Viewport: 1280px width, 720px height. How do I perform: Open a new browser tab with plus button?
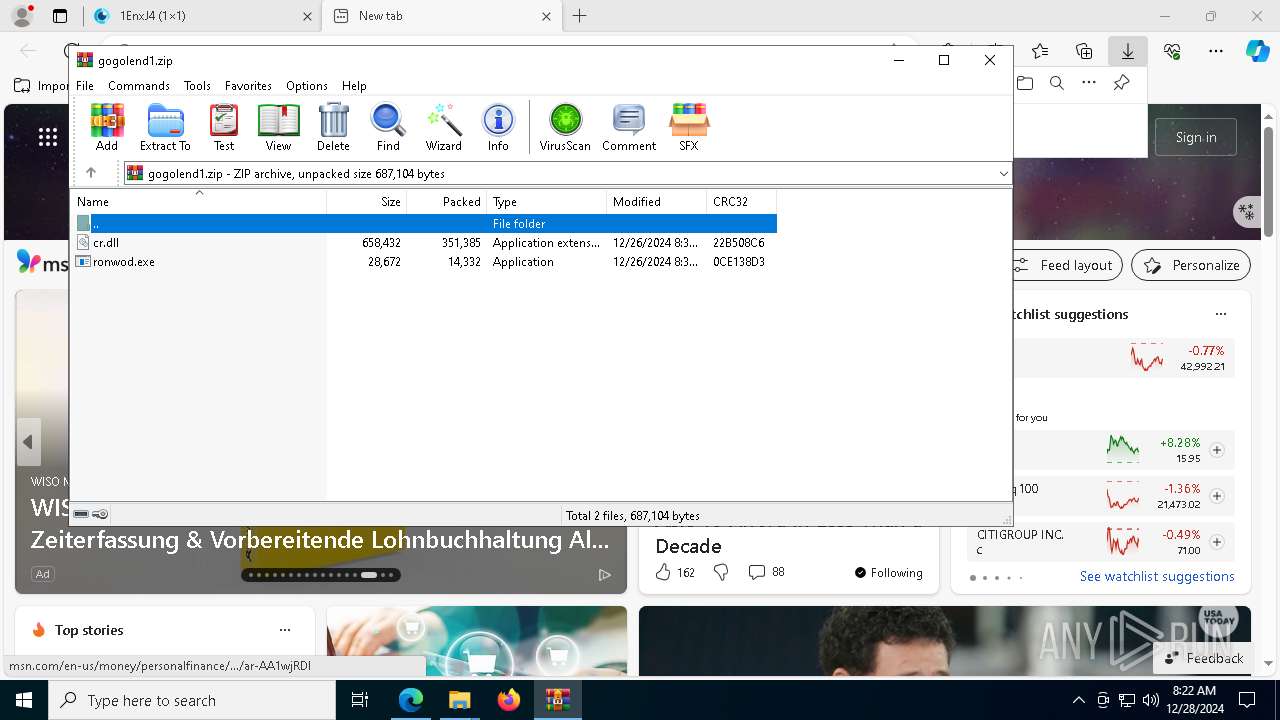pos(580,16)
